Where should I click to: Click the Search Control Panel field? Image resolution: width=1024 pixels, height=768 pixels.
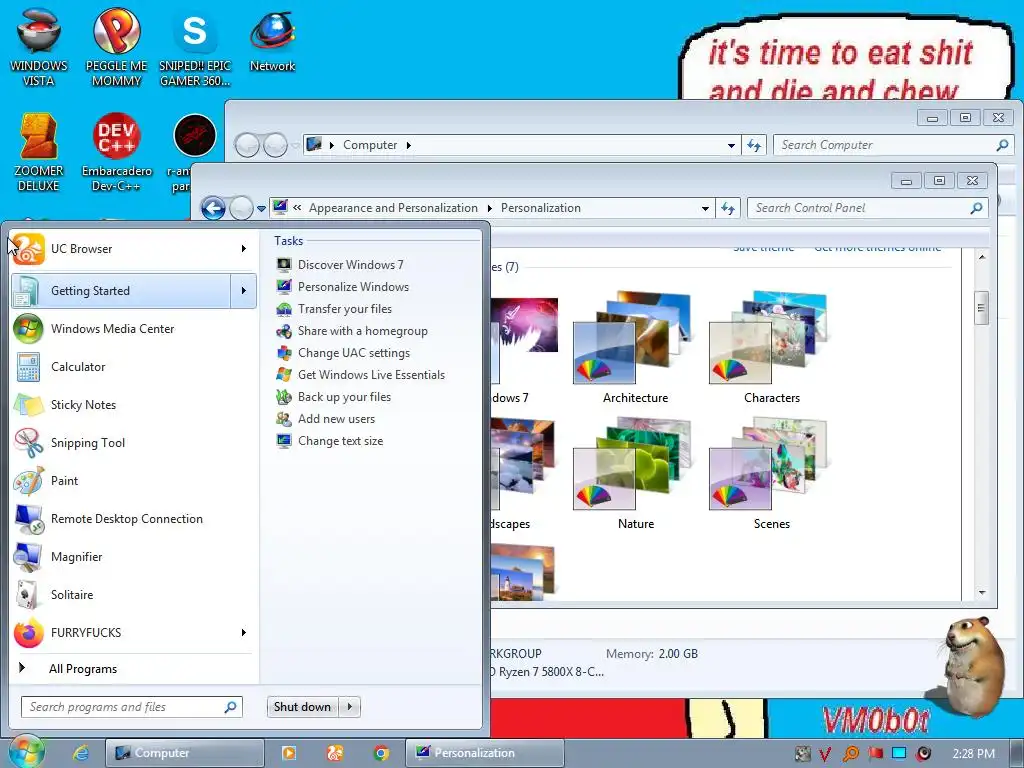point(867,208)
